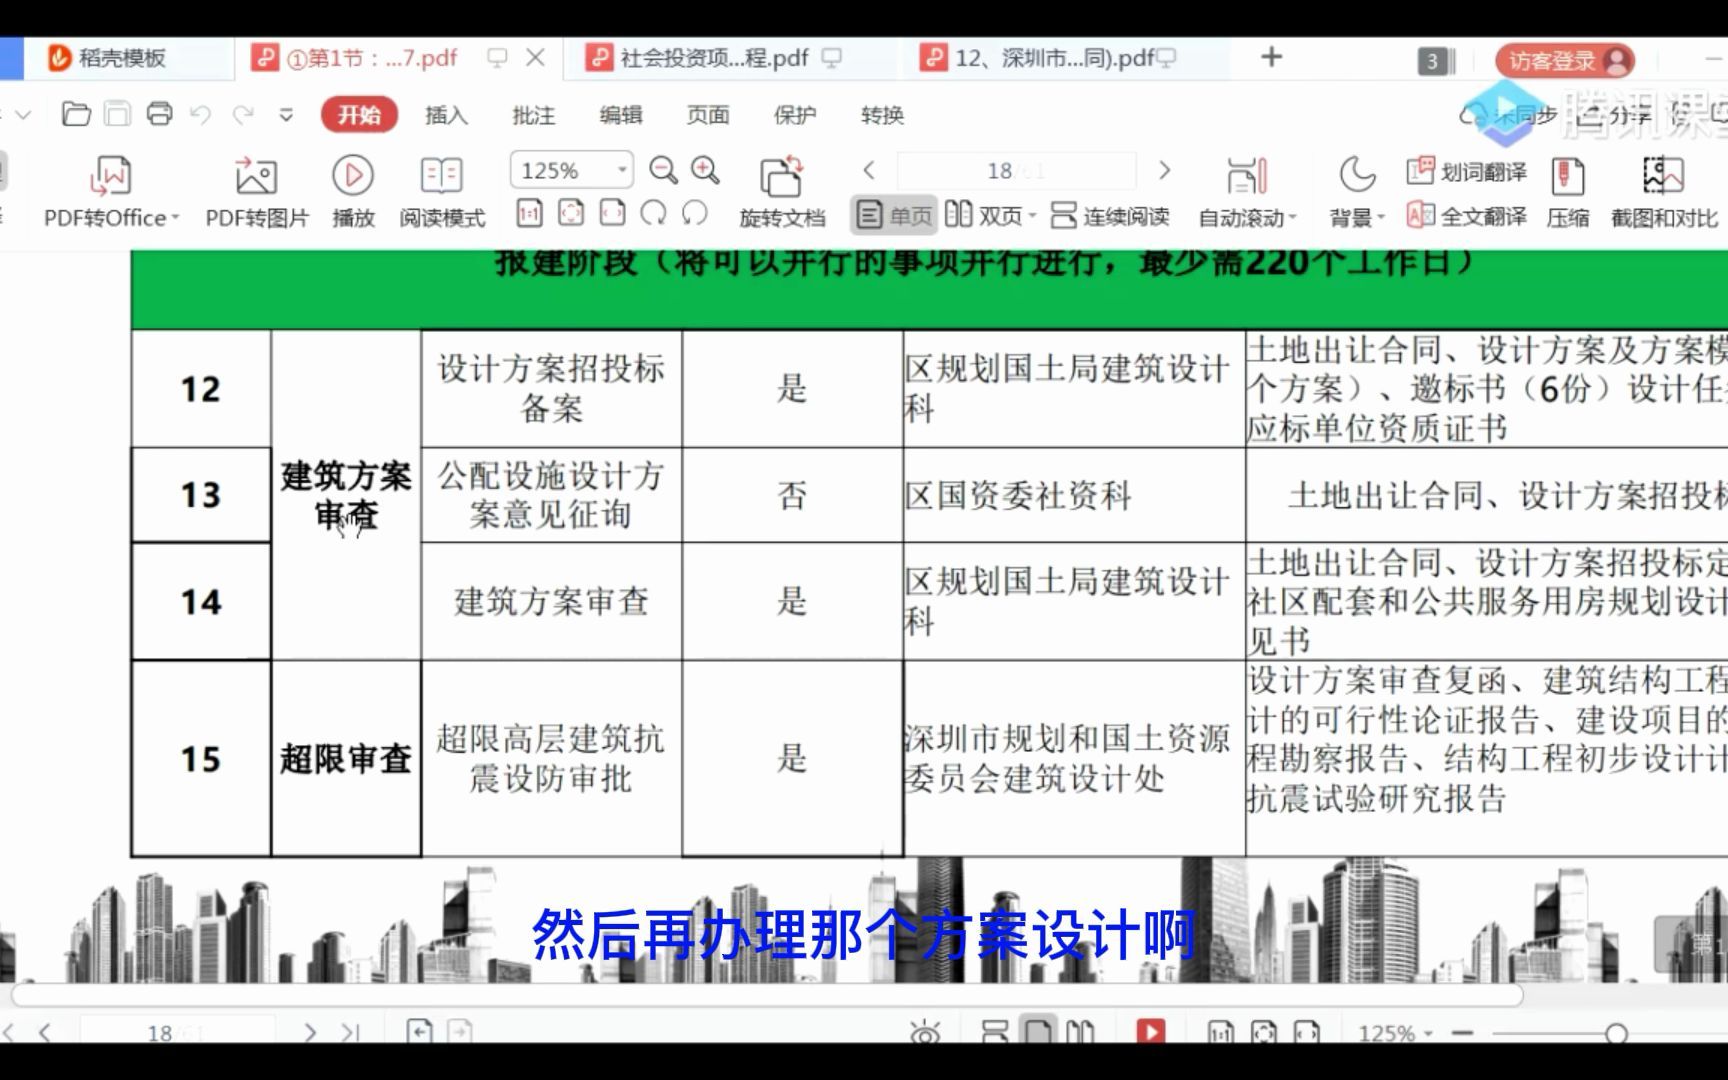
Task: Click the 访客登录 login button
Action: (x=1565, y=61)
